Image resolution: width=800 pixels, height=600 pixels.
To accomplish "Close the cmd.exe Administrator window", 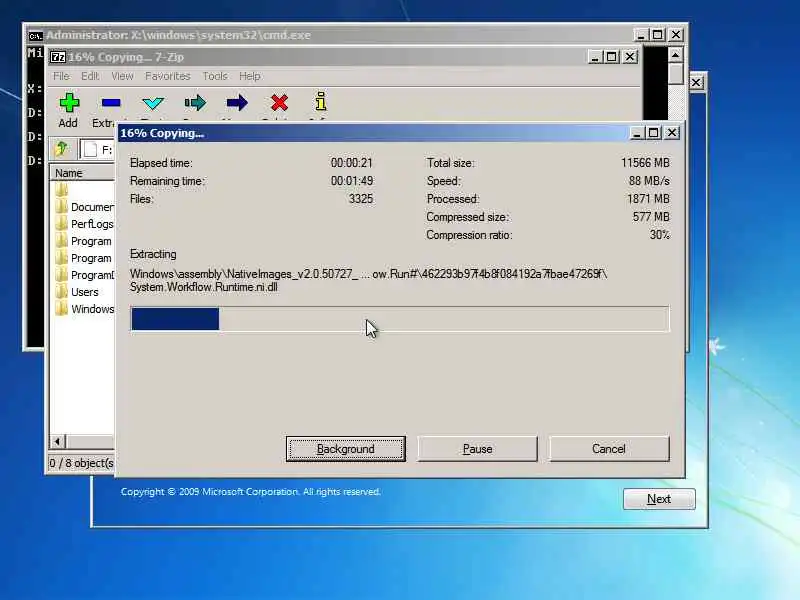I will coord(676,35).
